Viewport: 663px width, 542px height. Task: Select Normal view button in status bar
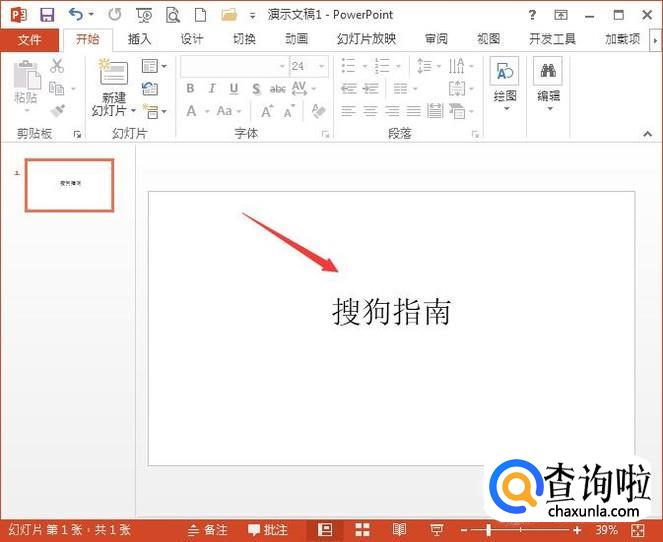tap(325, 529)
